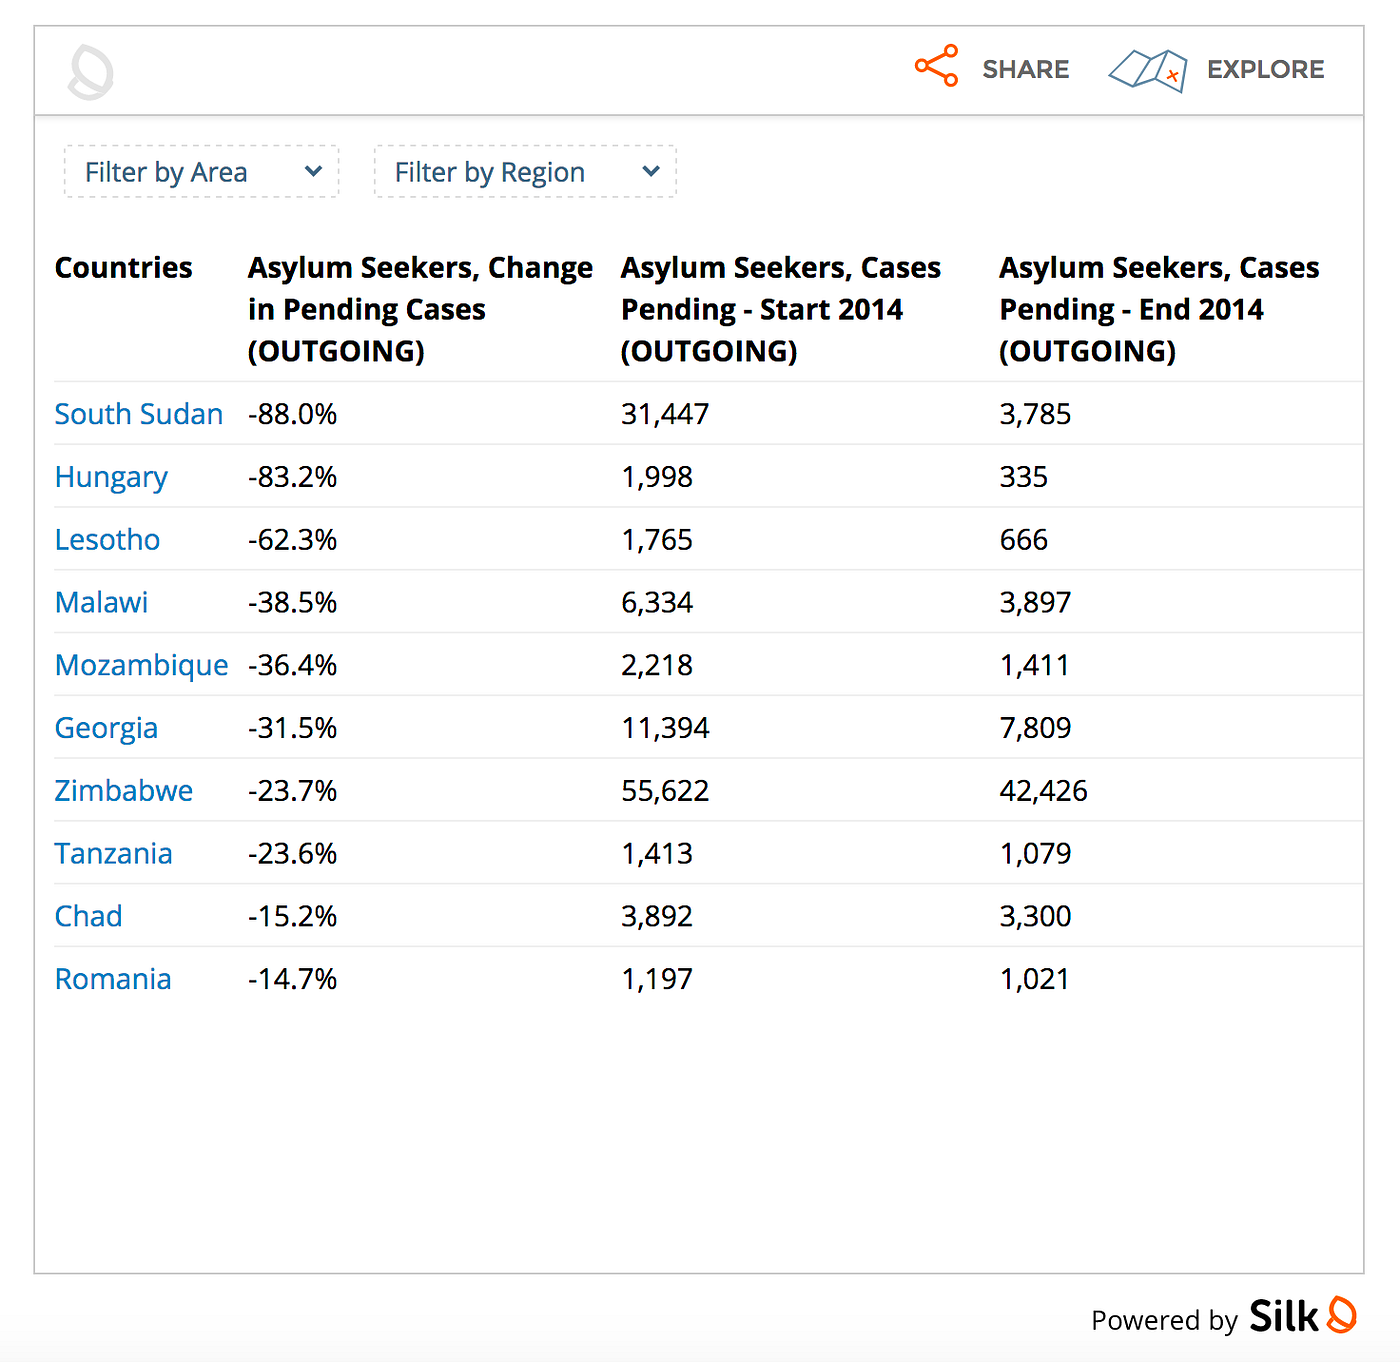
Task: Open the Filter by Area dropdown
Action: 202,172
